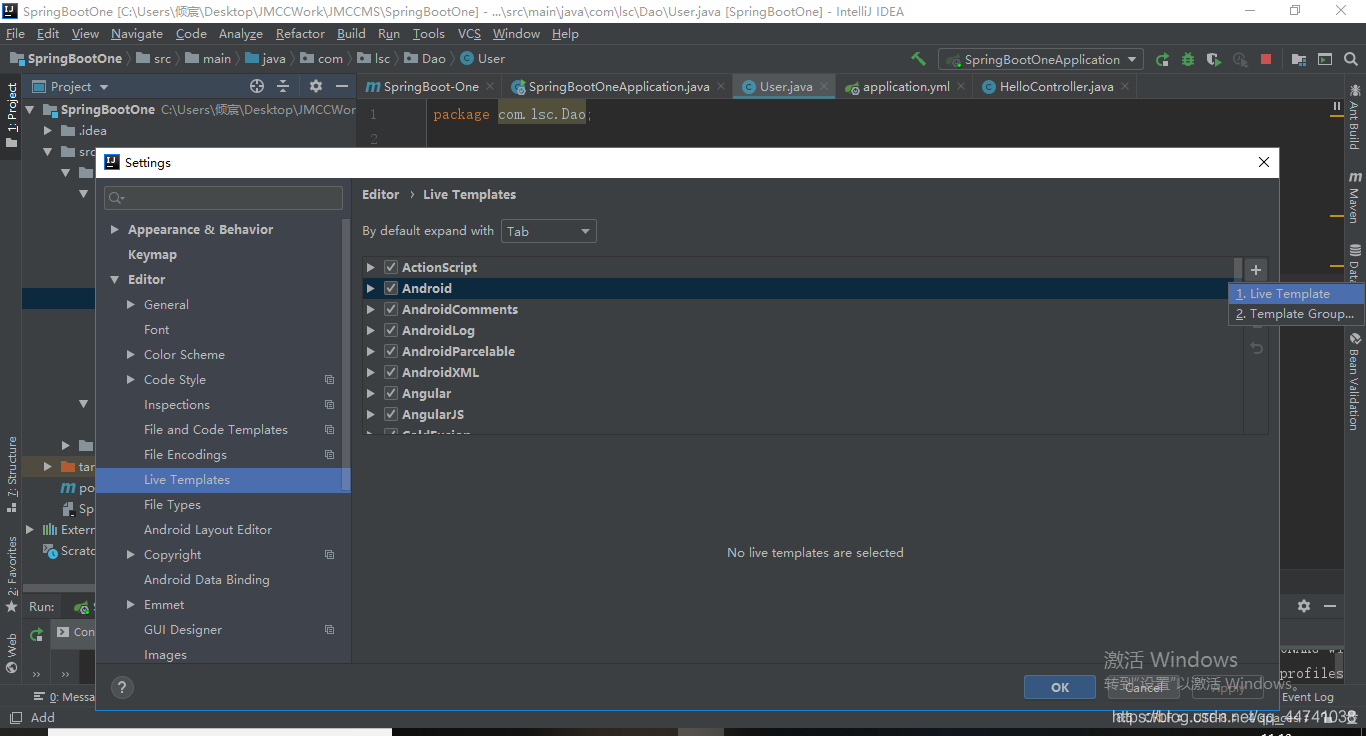Click copy icon beside Code Style

pyautogui.click(x=329, y=380)
